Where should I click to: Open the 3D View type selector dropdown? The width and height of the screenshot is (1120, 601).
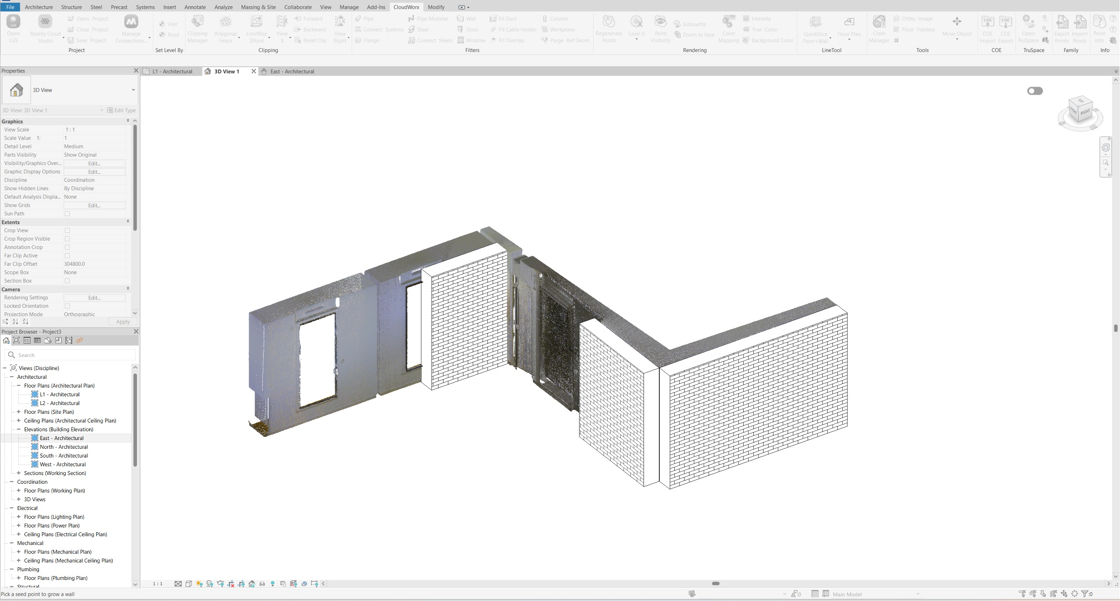click(x=133, y=90)
